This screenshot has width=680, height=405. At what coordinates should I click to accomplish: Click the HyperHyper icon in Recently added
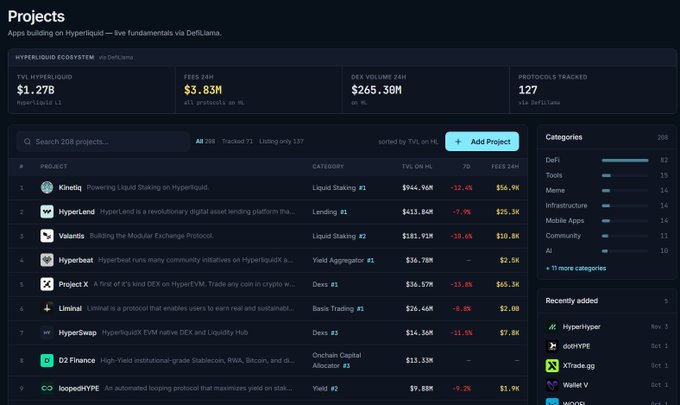point(552,327)
